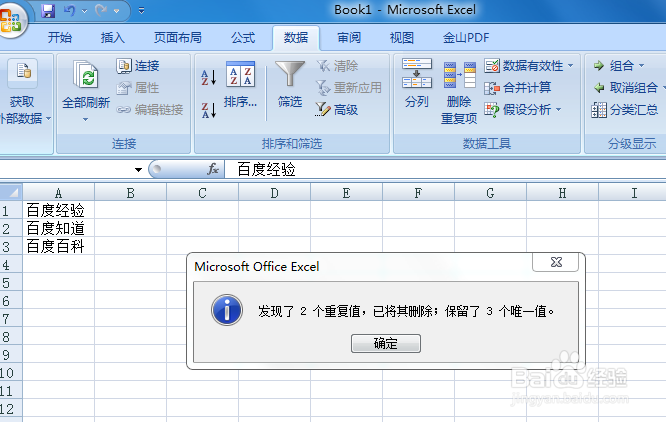The height and width of the screenshot is (422, 666).
Task: Click 编辑链接 edit links
Action: 150,110
